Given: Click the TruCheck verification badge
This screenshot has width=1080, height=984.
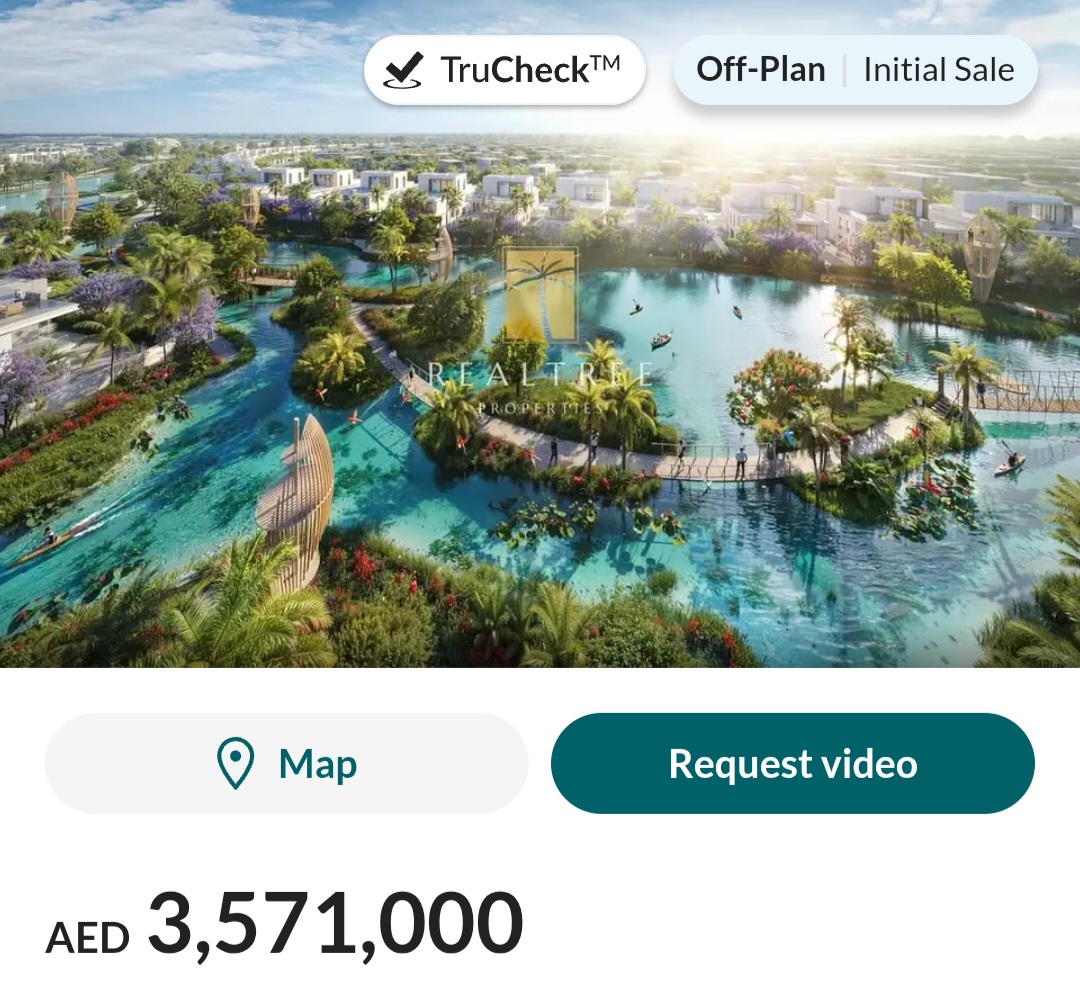Looking at the screenshot, I should 505,67.
